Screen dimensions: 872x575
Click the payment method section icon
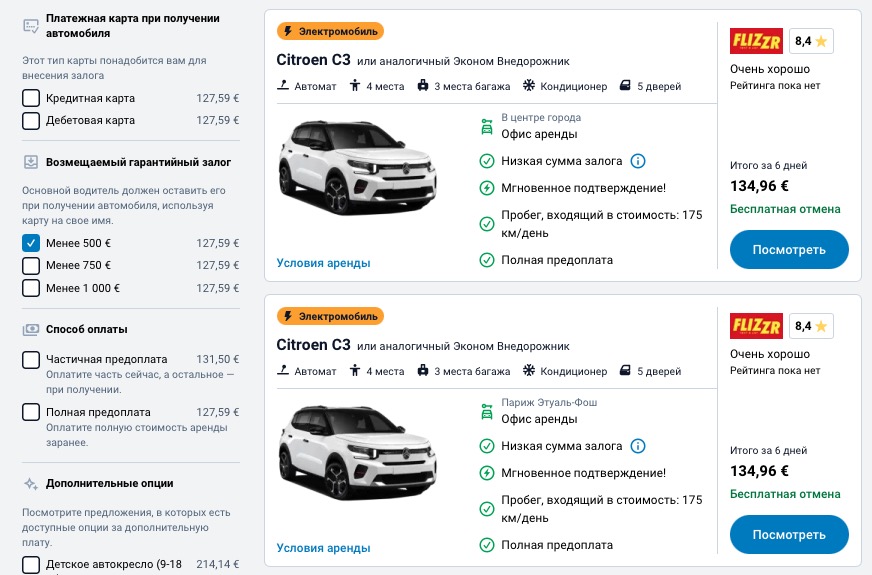point(31,330)
